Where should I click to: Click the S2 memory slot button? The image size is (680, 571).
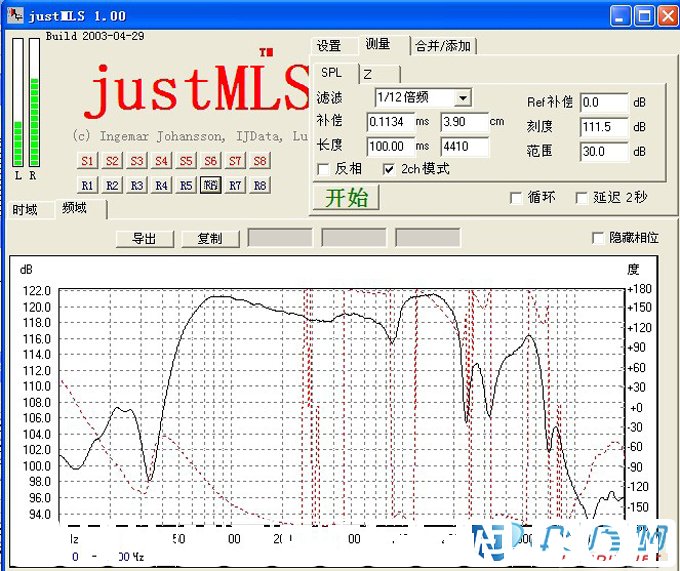click(x=112, y=161)
